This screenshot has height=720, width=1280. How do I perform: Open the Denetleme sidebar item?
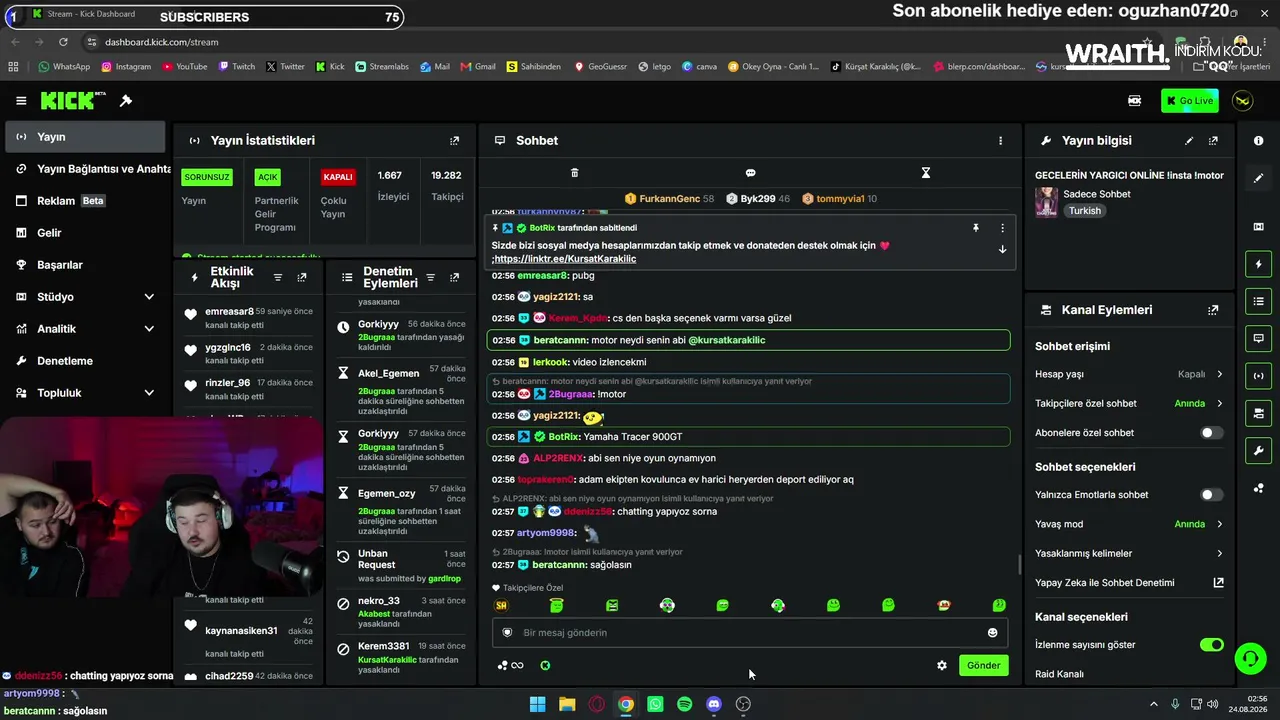[85, 361]
